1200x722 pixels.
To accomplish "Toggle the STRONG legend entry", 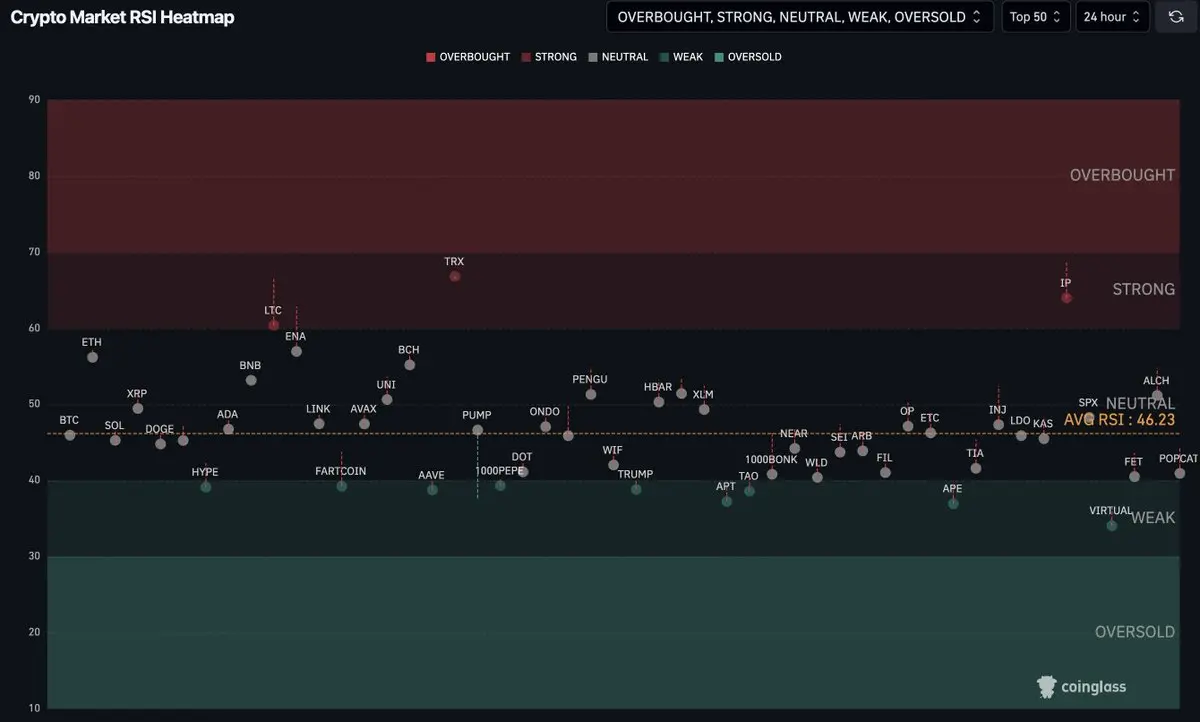I will pos(549,57).
